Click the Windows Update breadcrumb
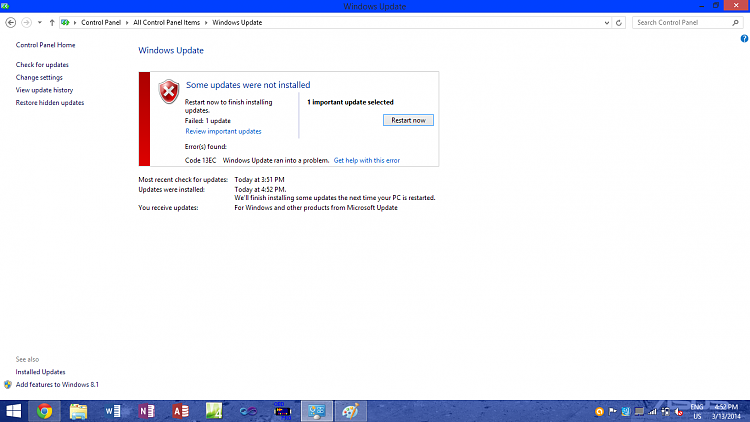Viewport: 750px width, 422px height. [237, 22]
